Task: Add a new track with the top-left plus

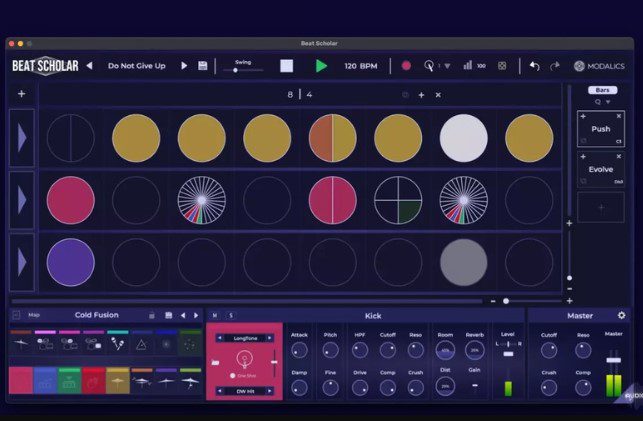Action: coord(21,94)
